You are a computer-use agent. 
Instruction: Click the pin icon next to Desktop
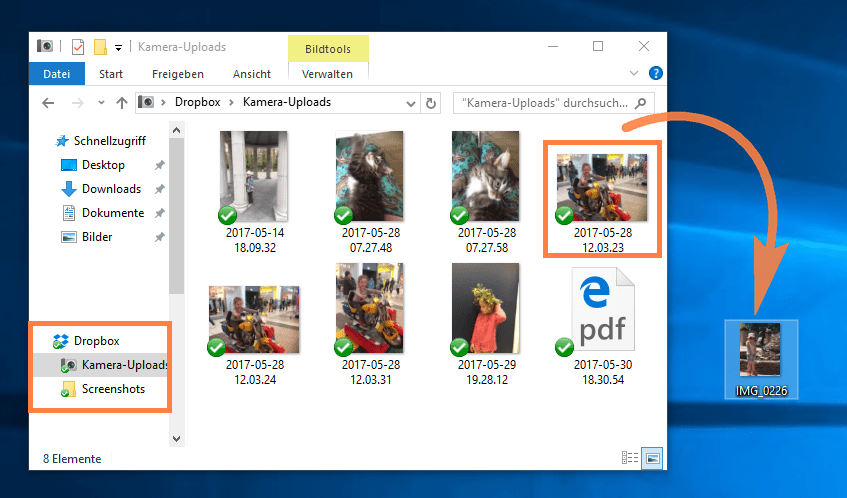click(159, 165)
